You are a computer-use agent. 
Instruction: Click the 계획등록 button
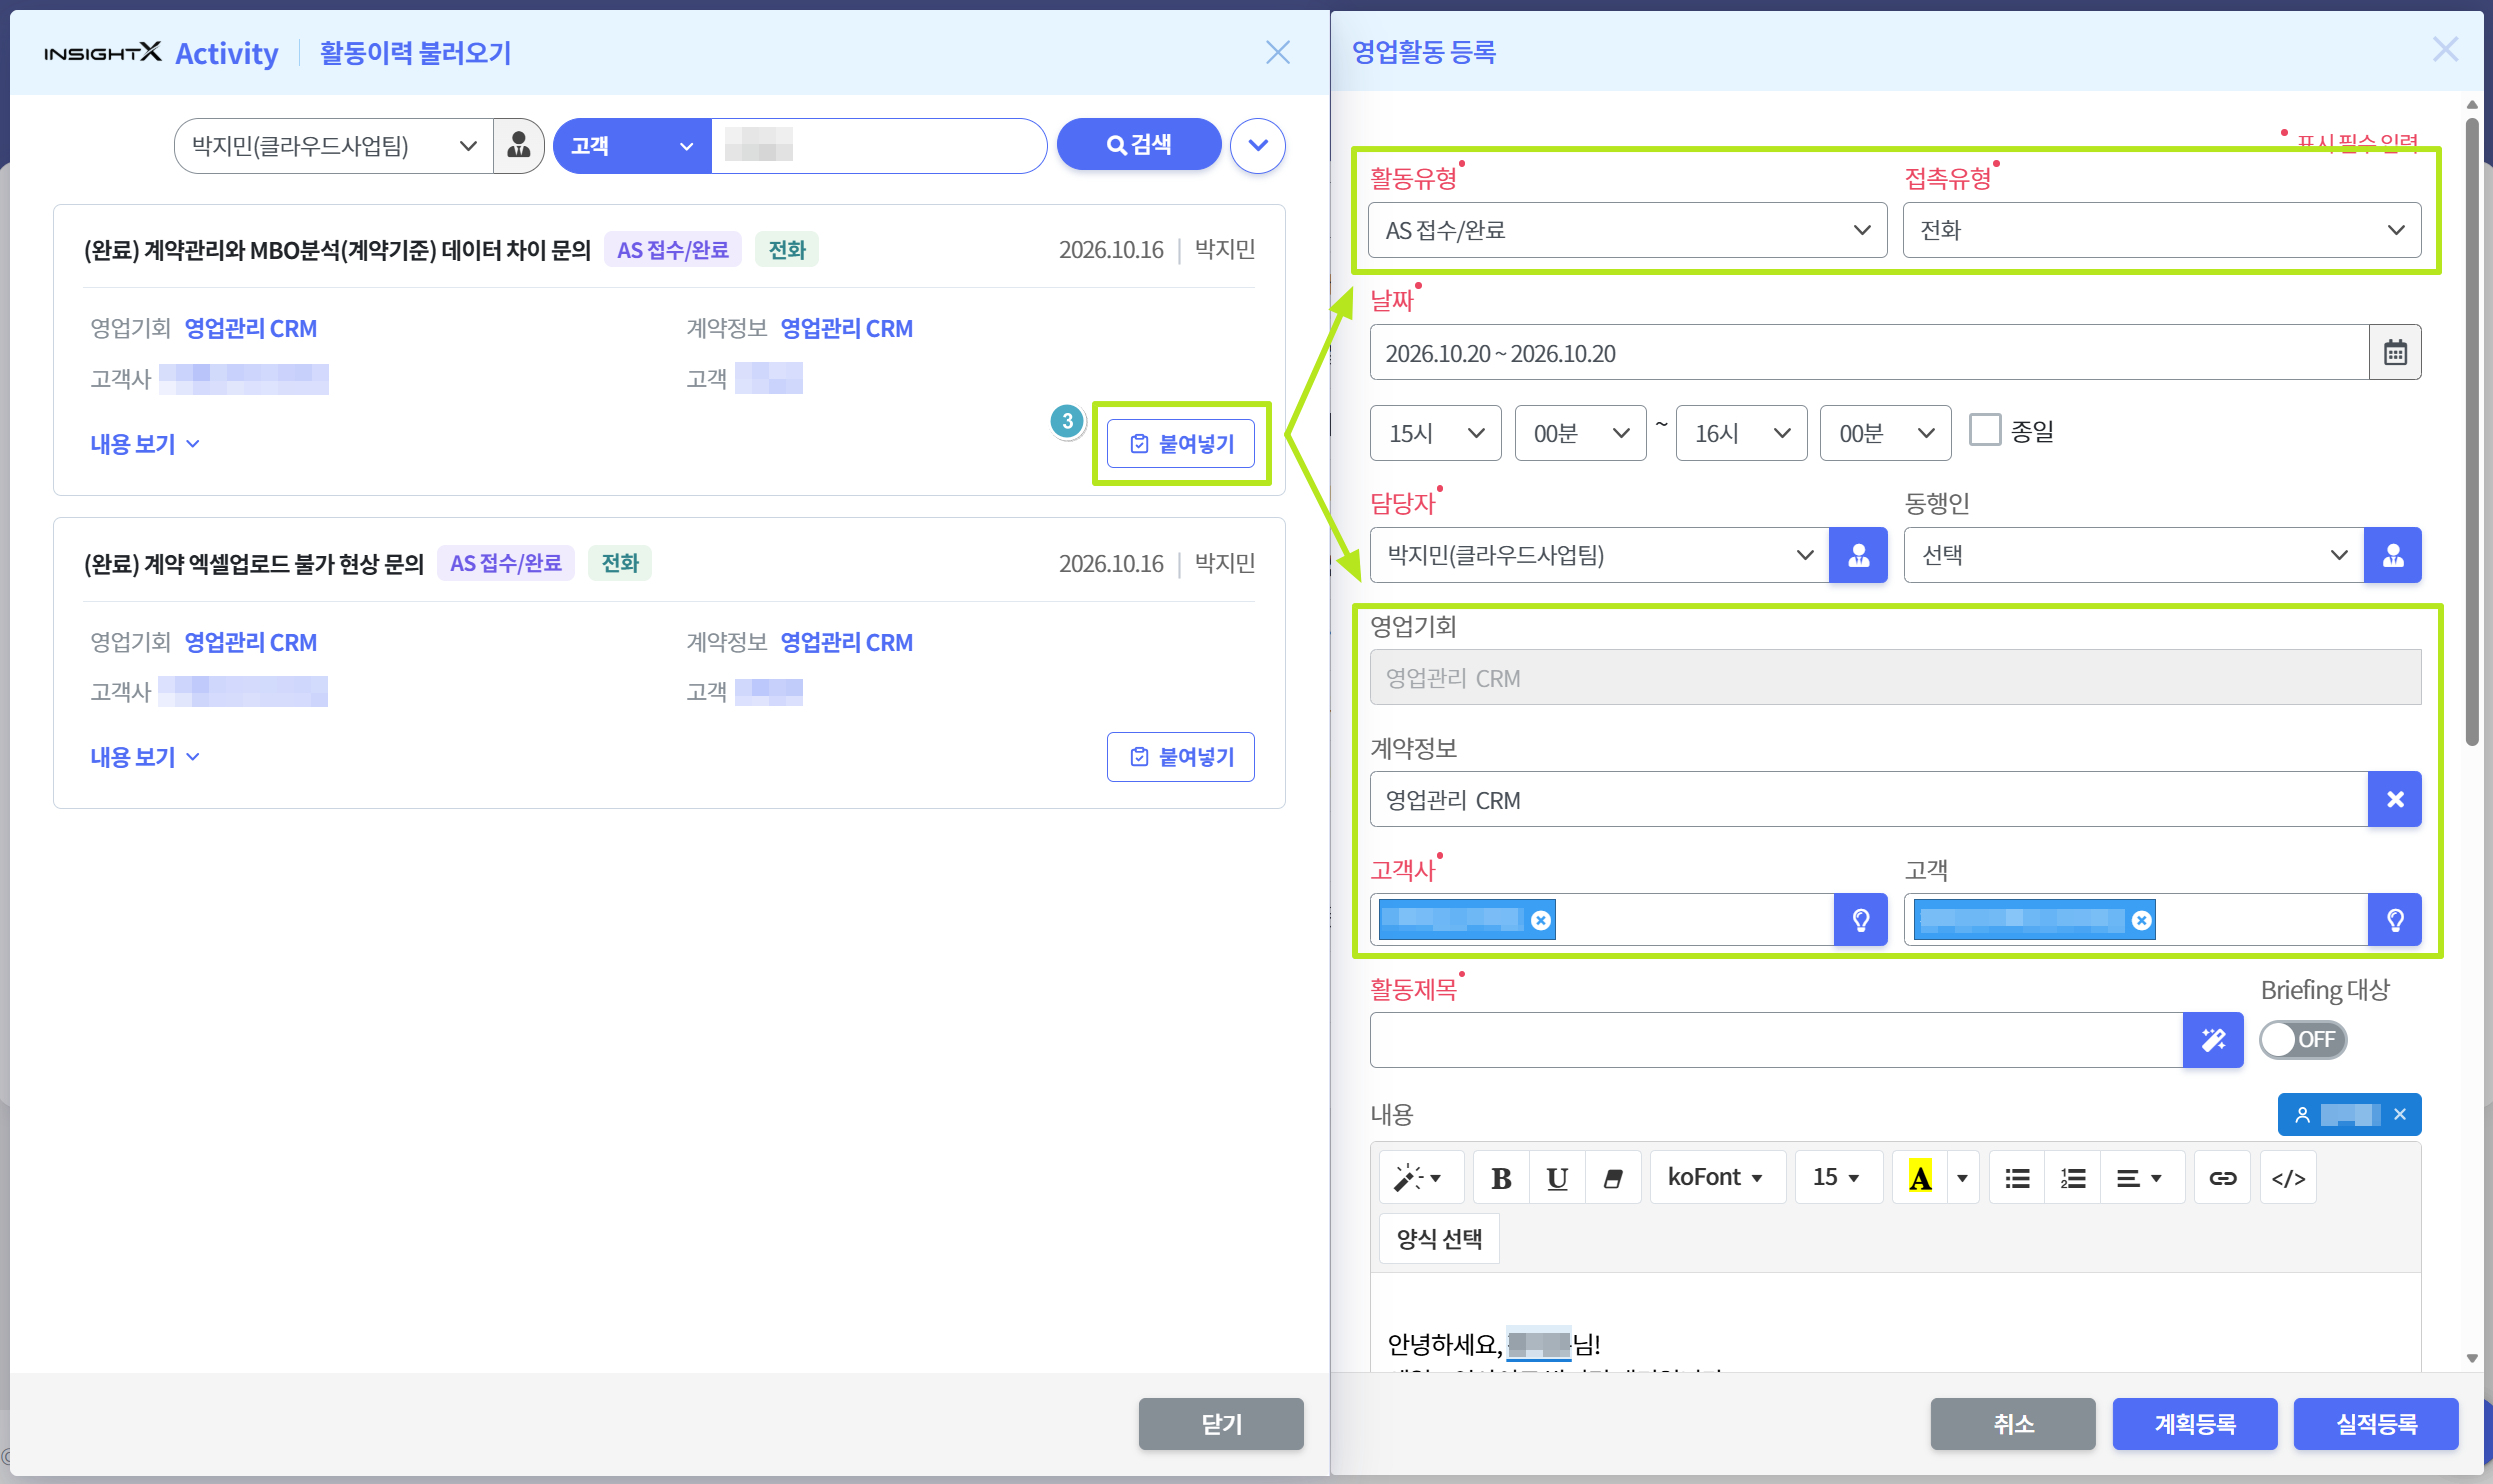click(2195, 1424)
